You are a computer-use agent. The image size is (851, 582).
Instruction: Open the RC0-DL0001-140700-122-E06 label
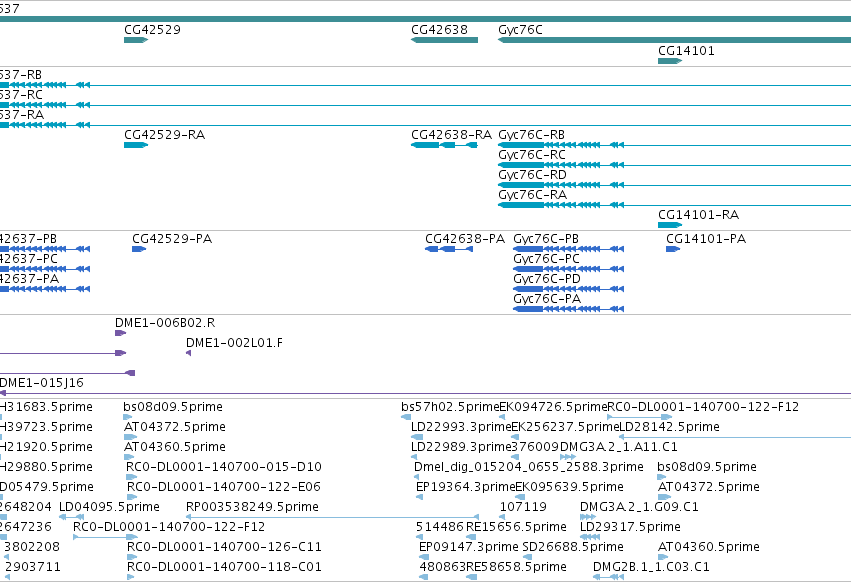pyautogui.click(x=224, y=488)
